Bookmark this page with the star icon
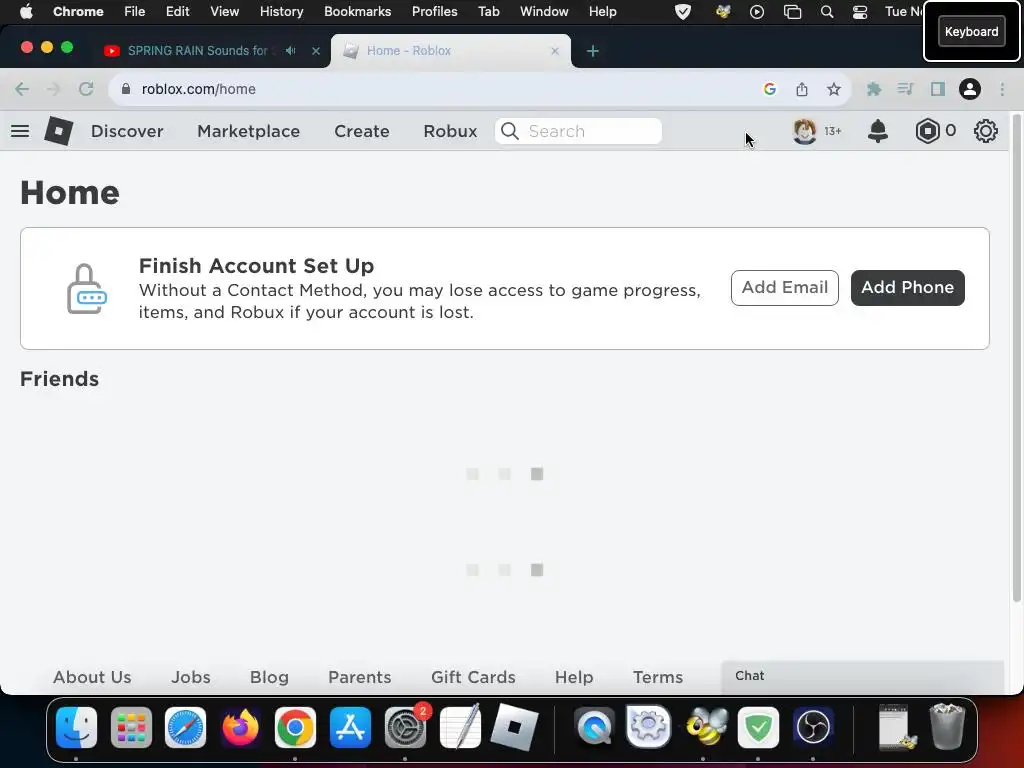The height and width of the screenshot is (768, 1024). (834, 89)
